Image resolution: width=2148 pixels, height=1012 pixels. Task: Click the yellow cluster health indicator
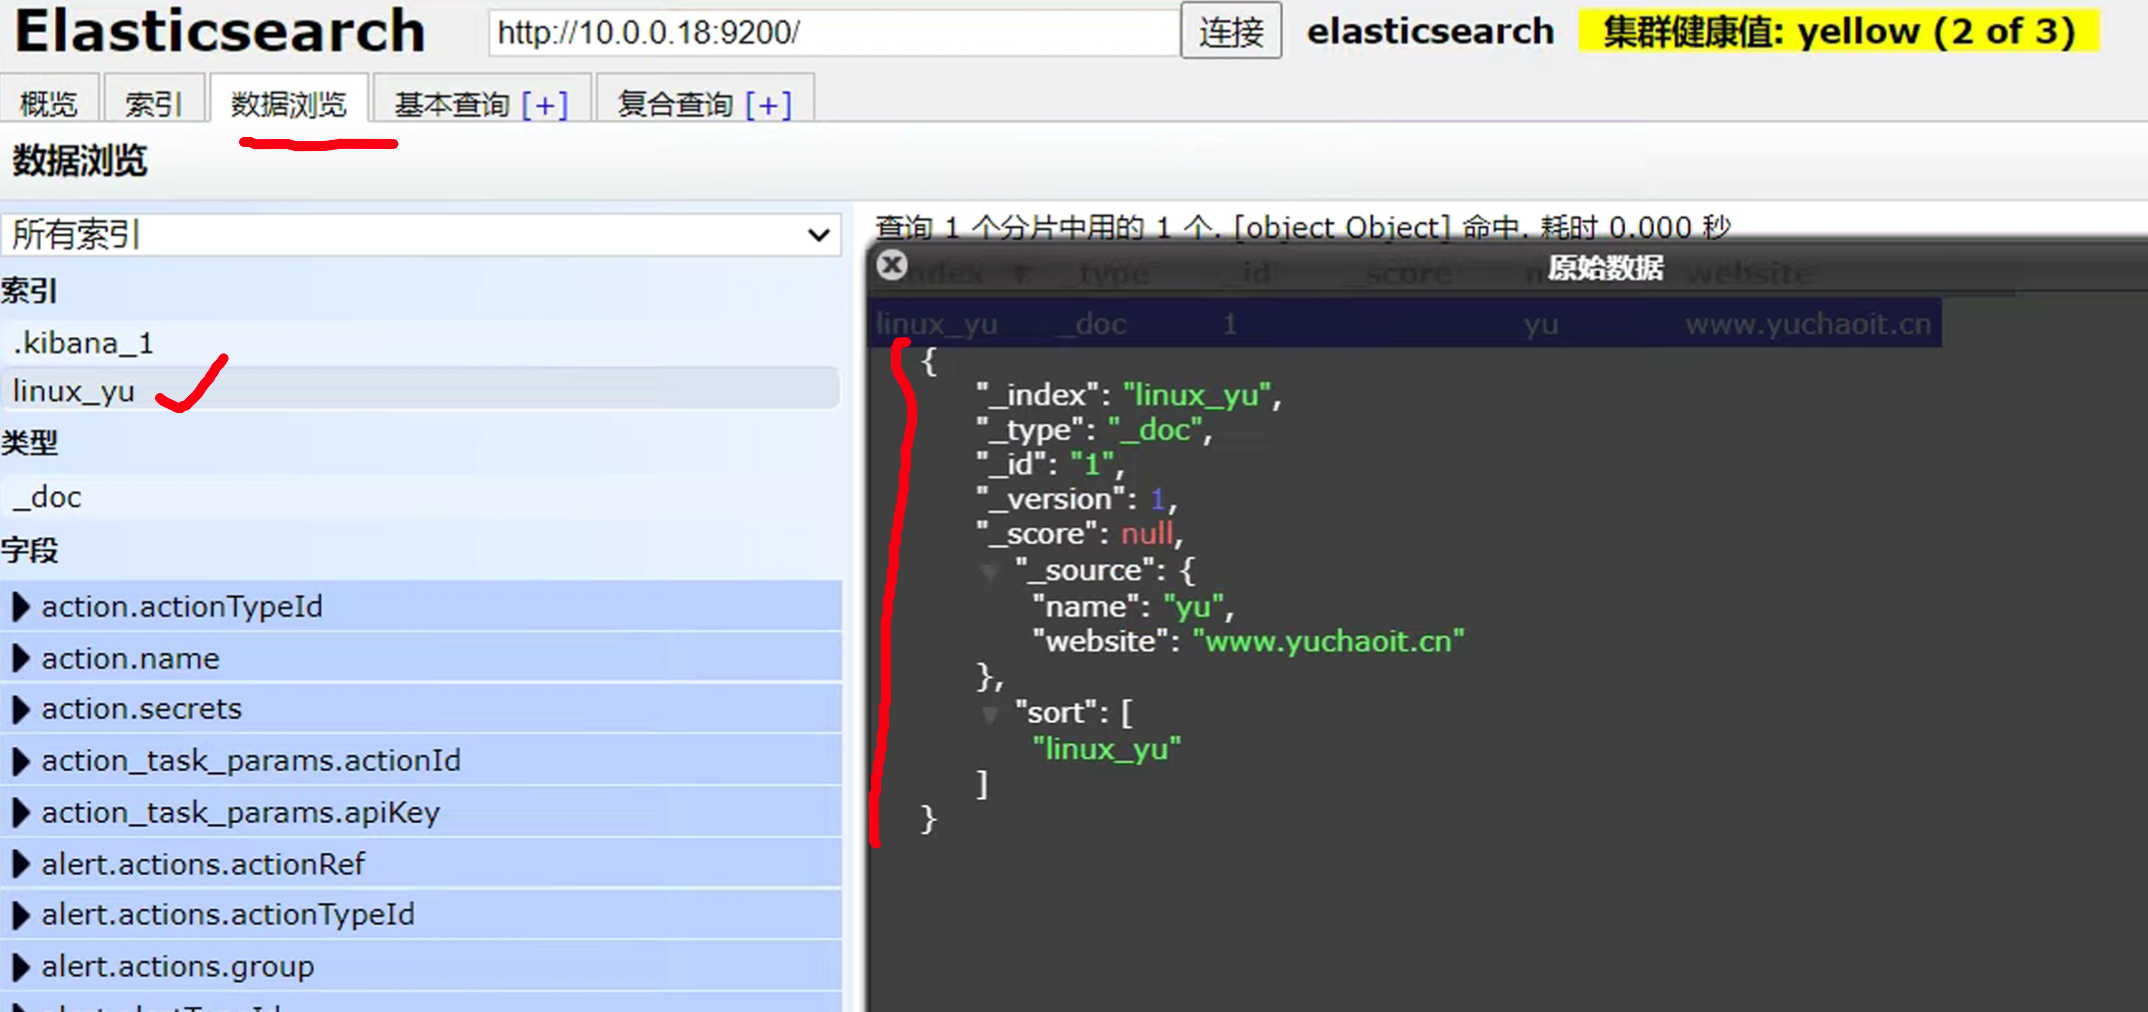(1838, 32)
